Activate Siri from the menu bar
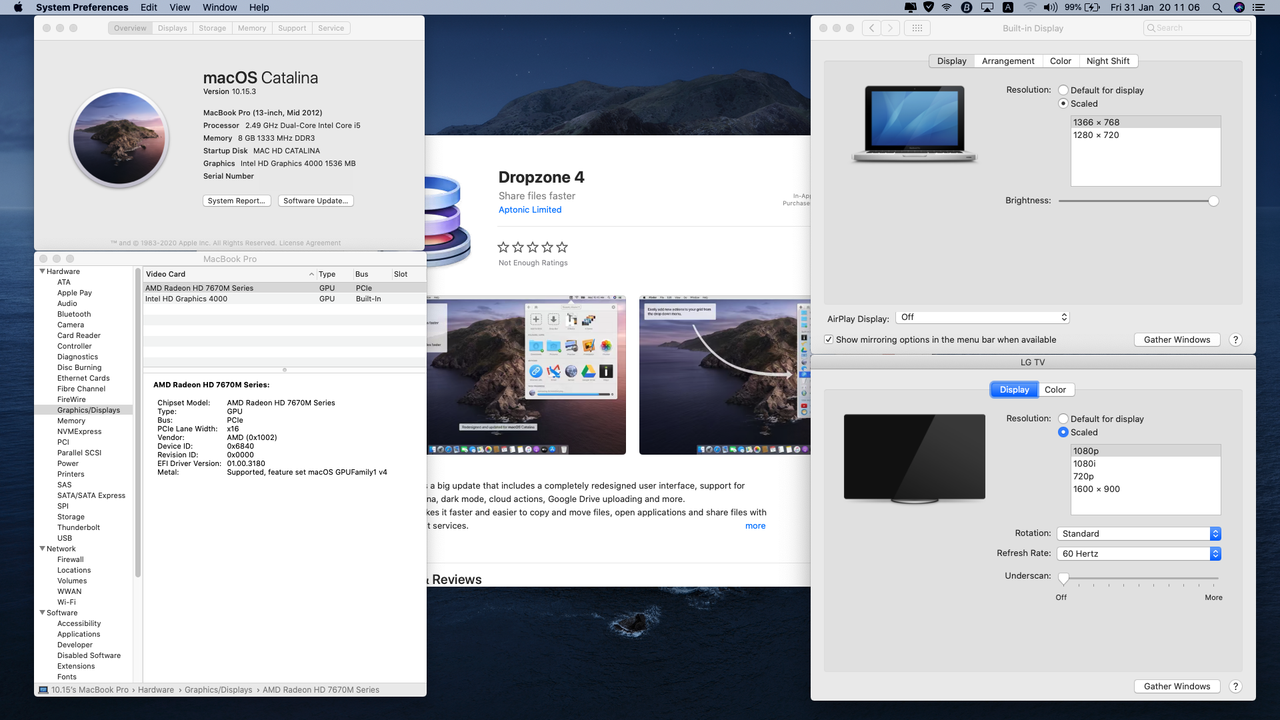Screen dimensions: 1280x720 point(1240,7)
